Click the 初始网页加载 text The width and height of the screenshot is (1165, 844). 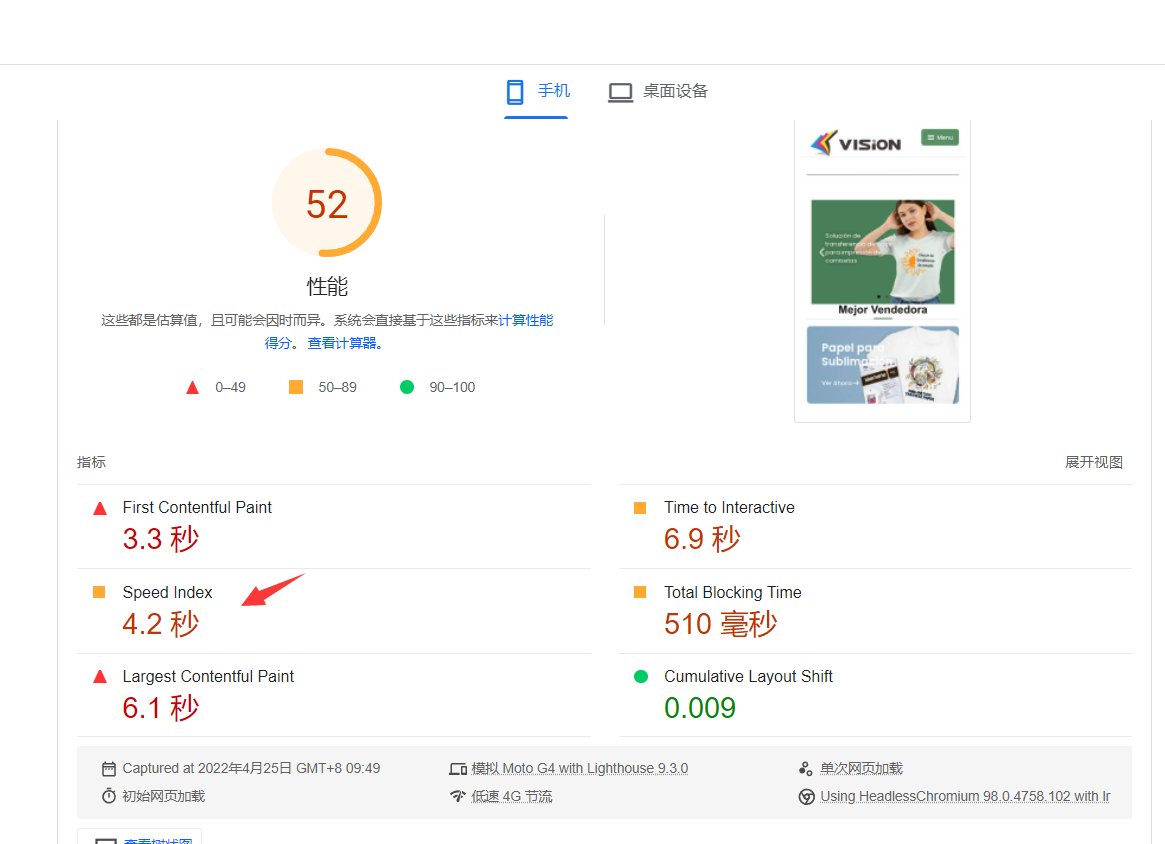click(x=163, y=796)
